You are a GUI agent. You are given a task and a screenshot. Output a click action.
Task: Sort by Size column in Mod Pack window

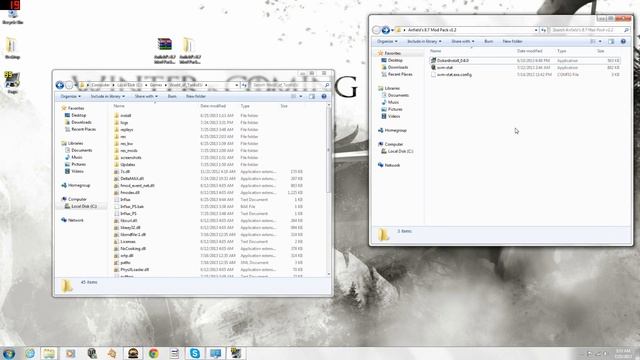pos(600,51)
